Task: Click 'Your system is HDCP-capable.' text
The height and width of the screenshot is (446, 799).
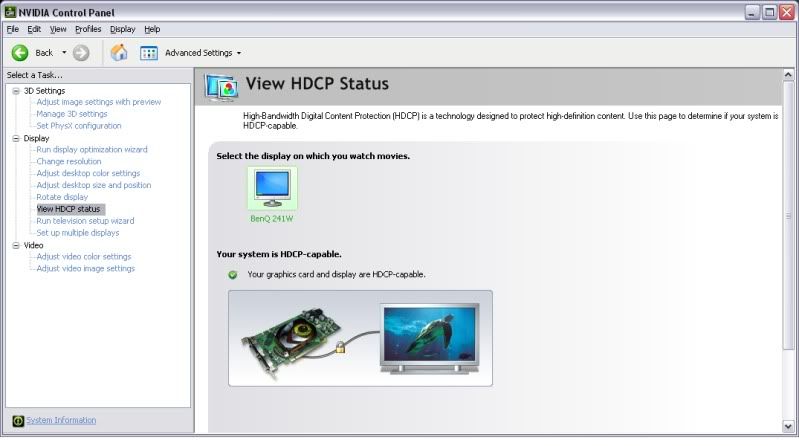Action: coord(279,254)
